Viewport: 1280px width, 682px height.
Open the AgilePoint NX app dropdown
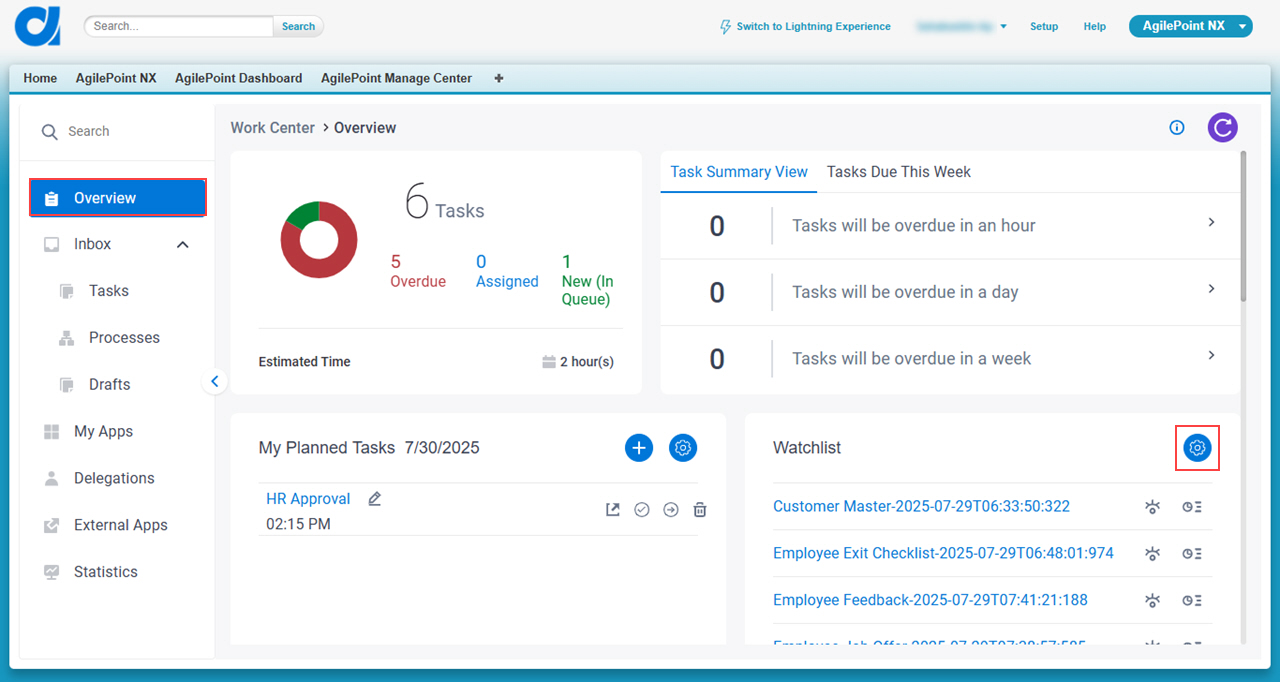(x=1191, y=26)
